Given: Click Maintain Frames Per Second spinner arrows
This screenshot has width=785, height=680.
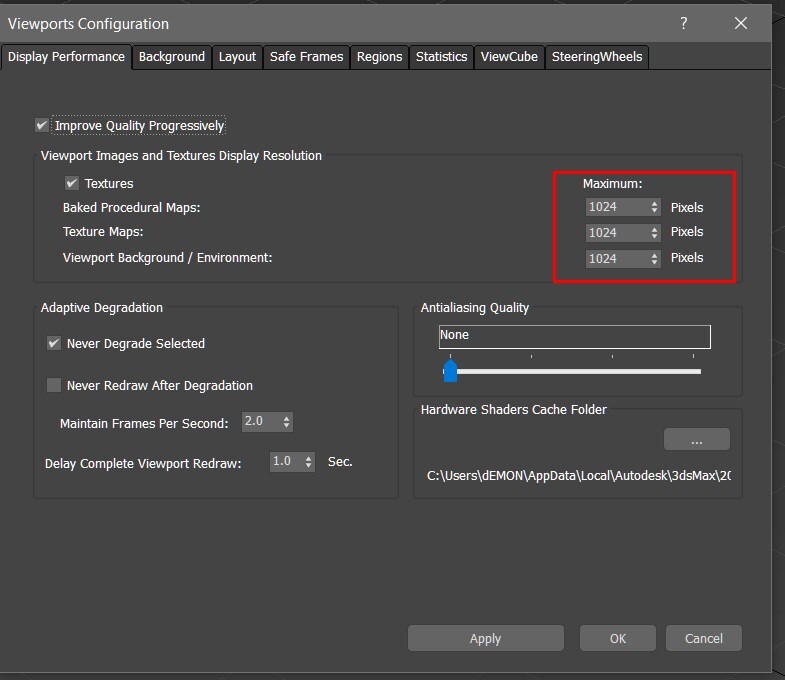Looking at the screenshot, I should [x=286, y=422].
